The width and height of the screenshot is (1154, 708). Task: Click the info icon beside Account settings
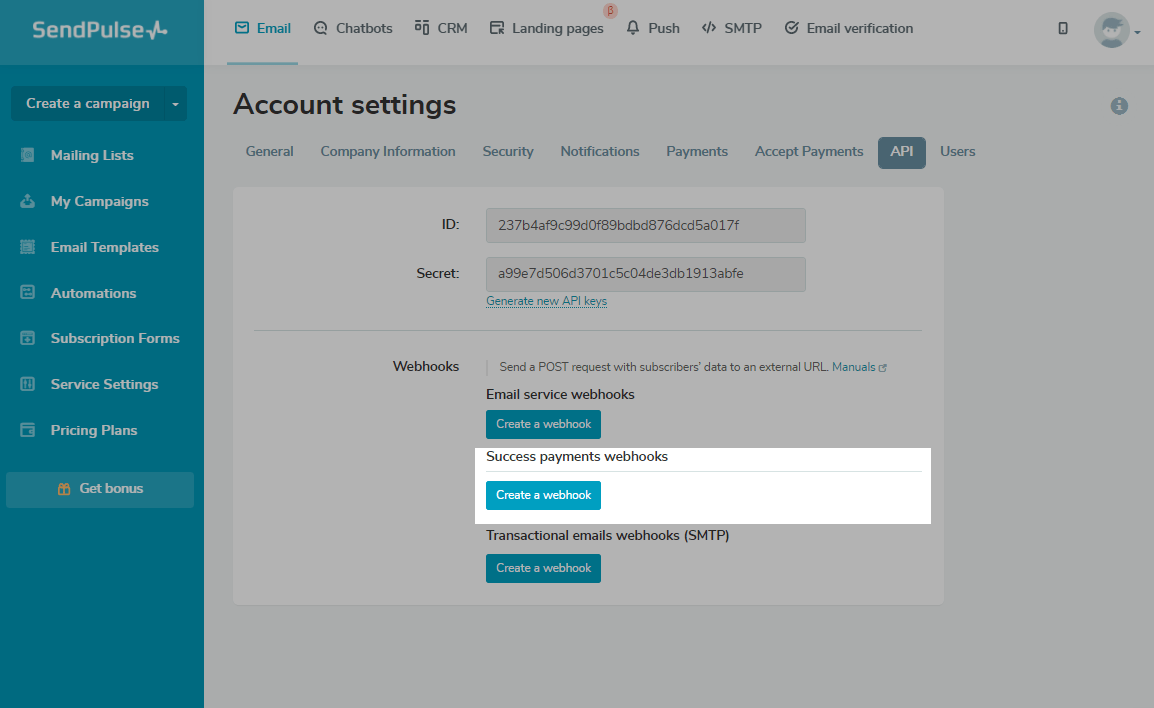pos(1119,106)
